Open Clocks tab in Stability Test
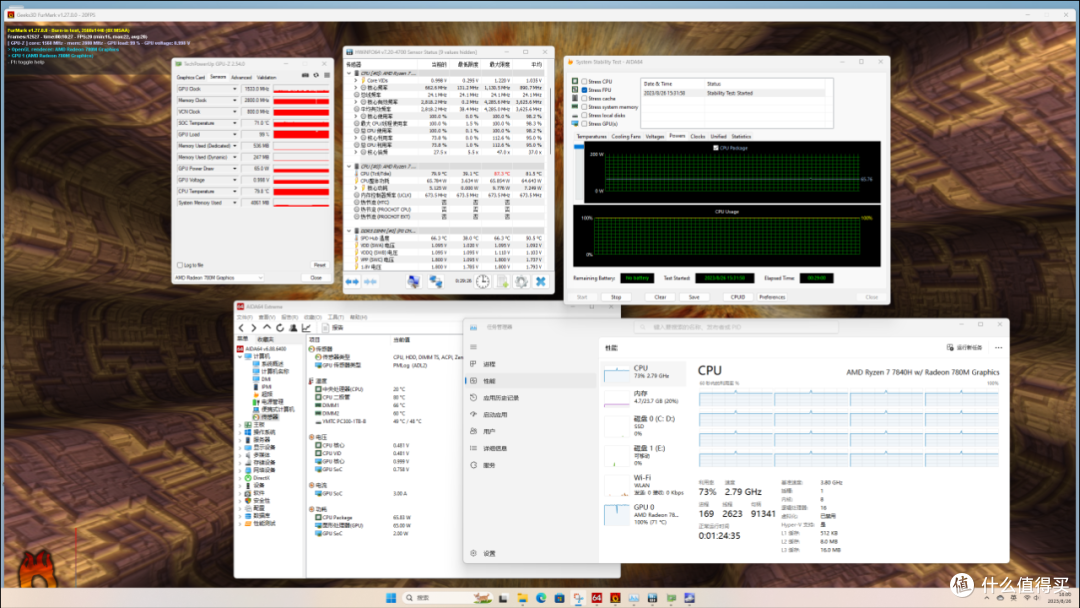Image resolution: width=1080 pixels, height=608 pixels. [698, 136]
